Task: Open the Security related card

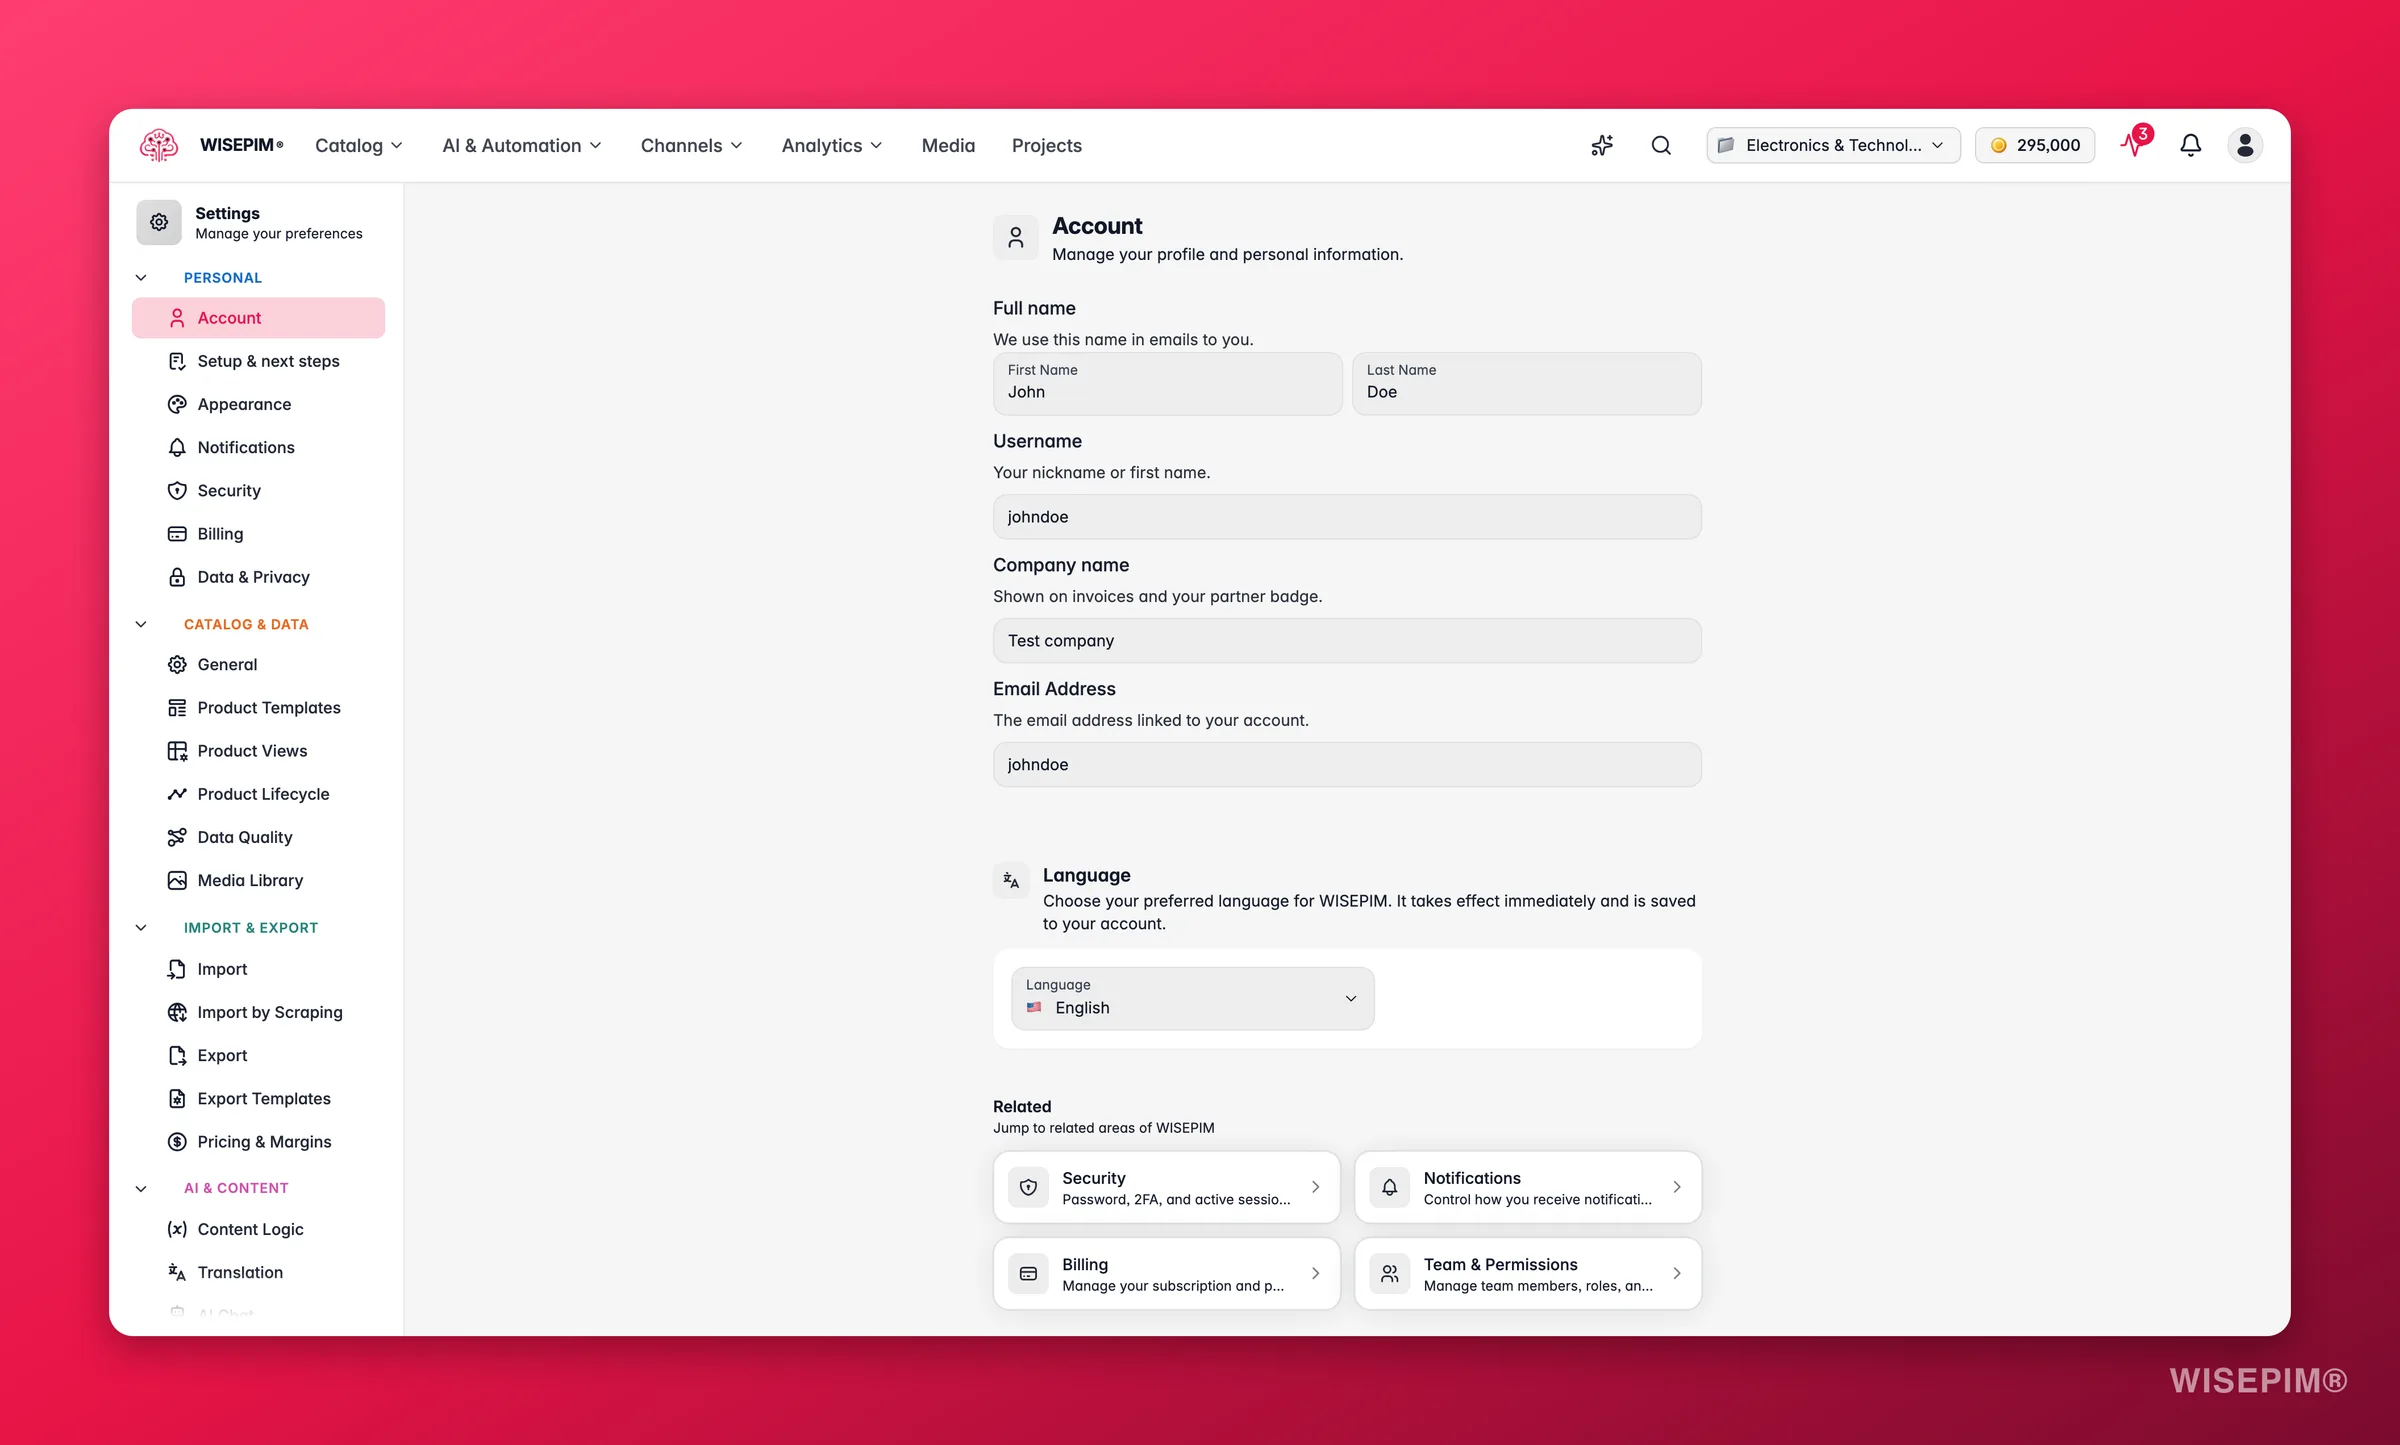Action: pyautogui.click(x=1166, y=1187)
